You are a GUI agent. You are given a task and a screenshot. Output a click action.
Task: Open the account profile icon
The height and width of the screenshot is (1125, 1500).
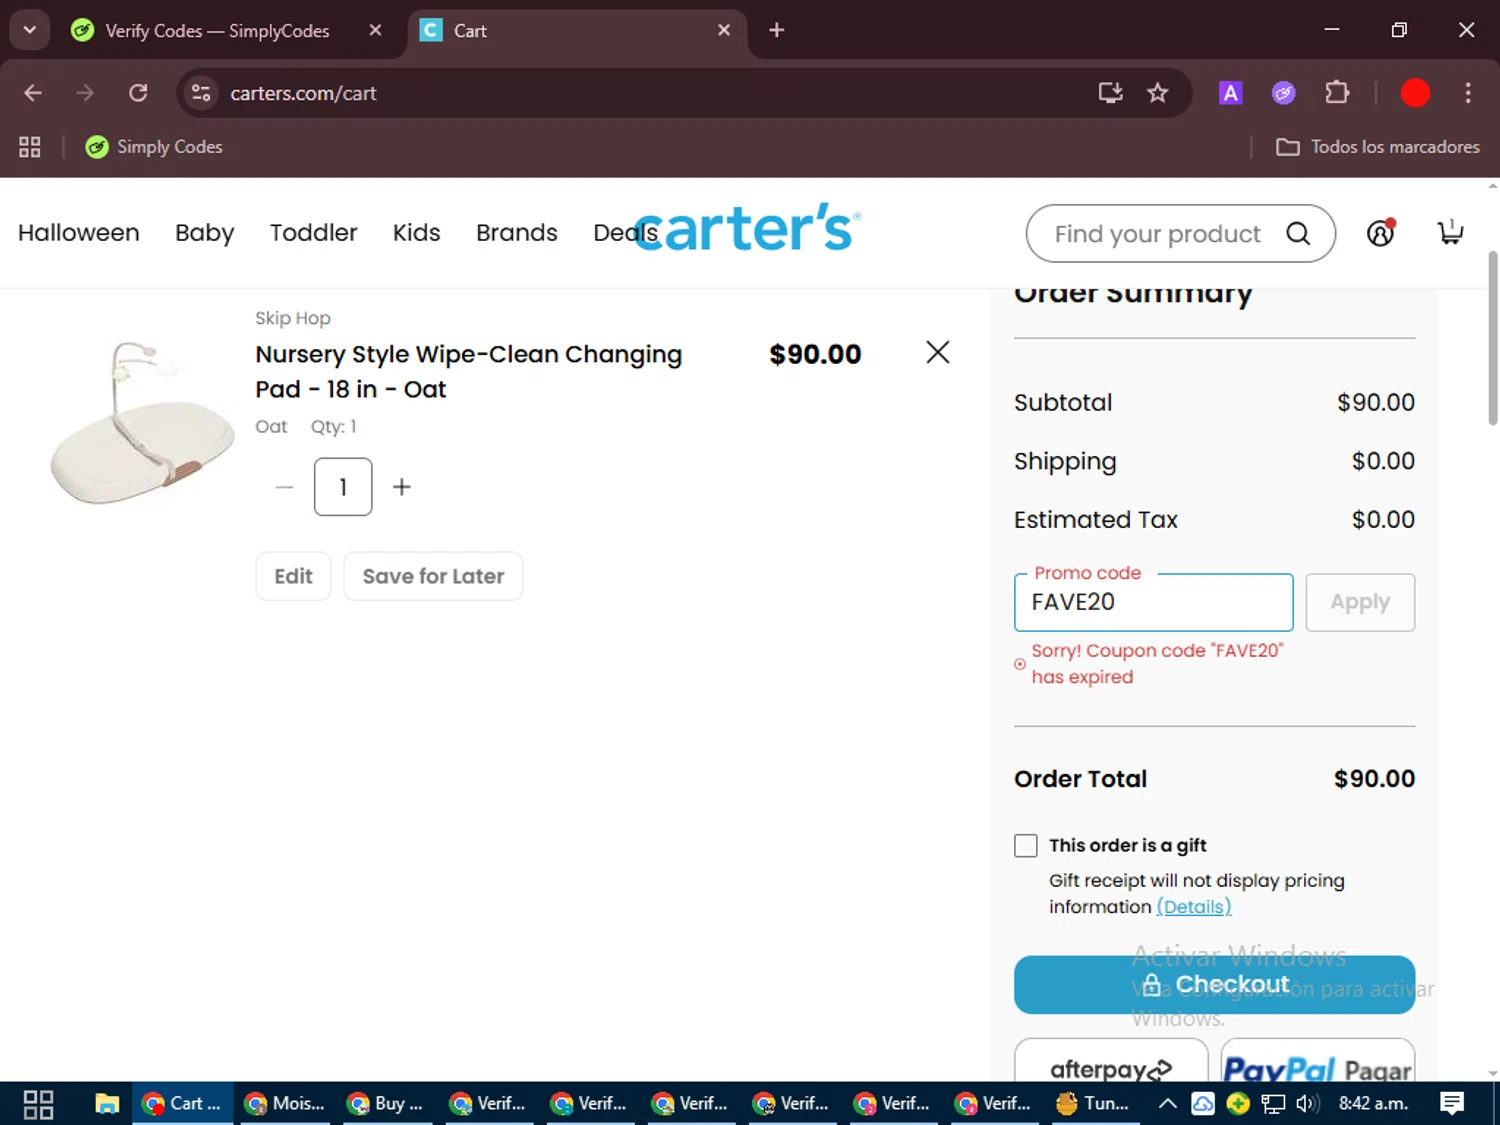[1380, 233]
